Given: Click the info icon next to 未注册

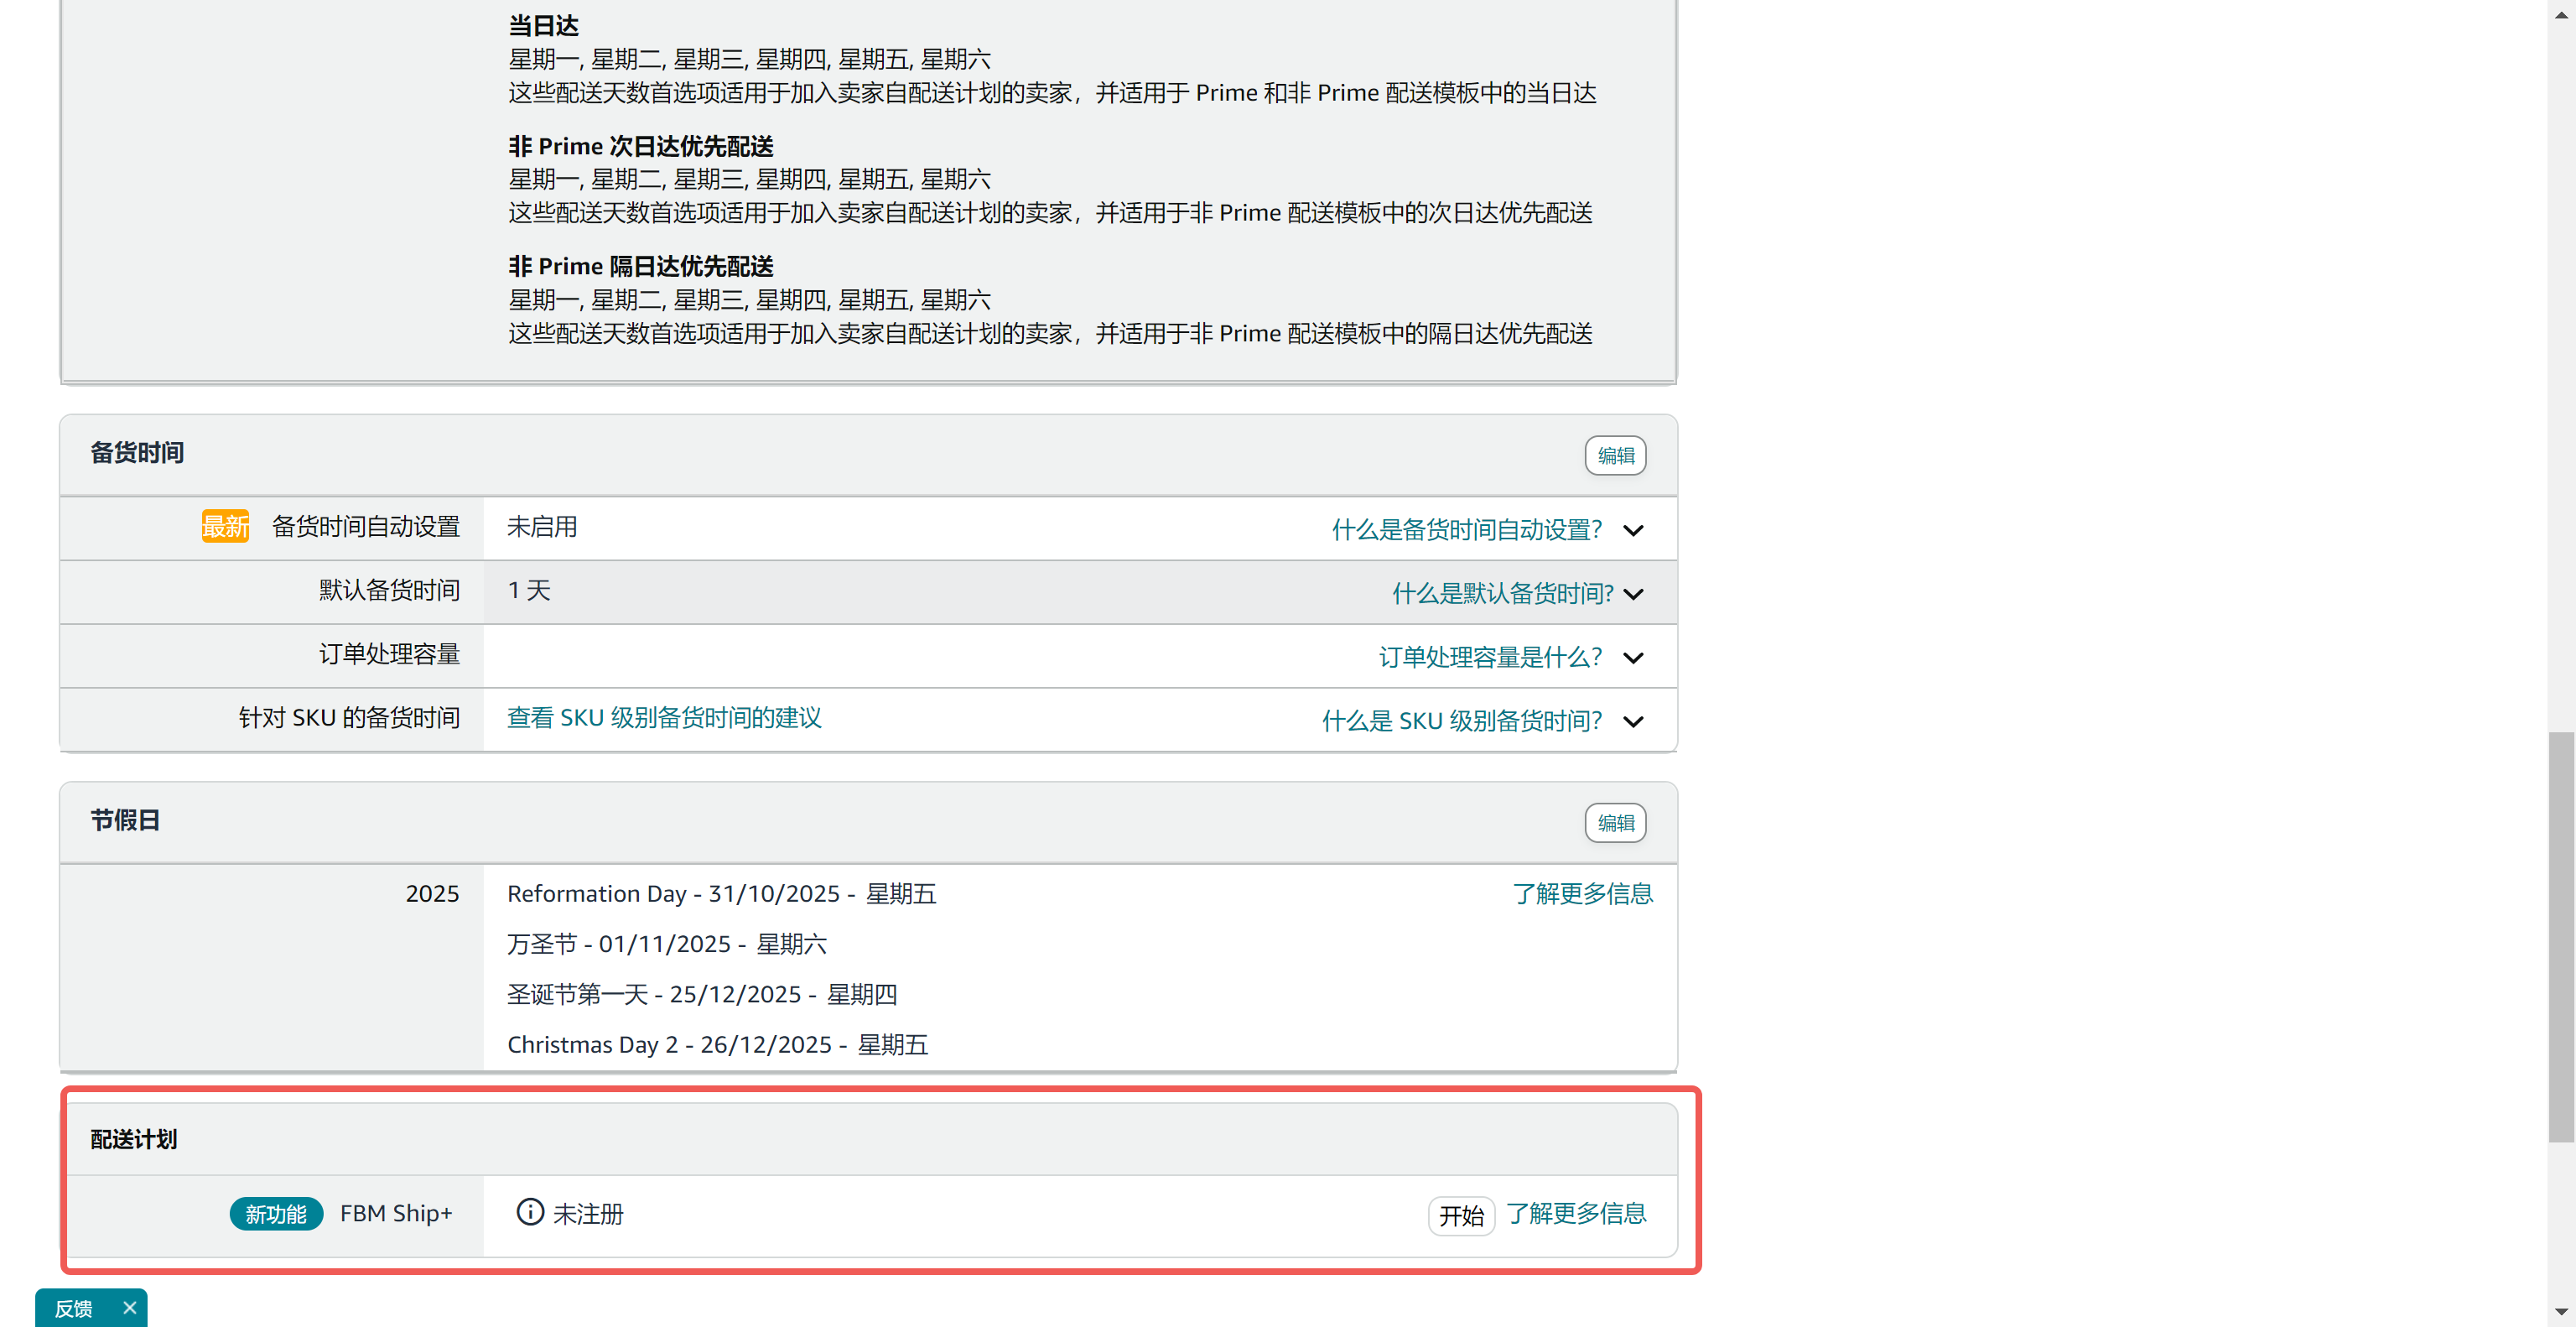Looking at the screenshot, I should click(530, 1212).
